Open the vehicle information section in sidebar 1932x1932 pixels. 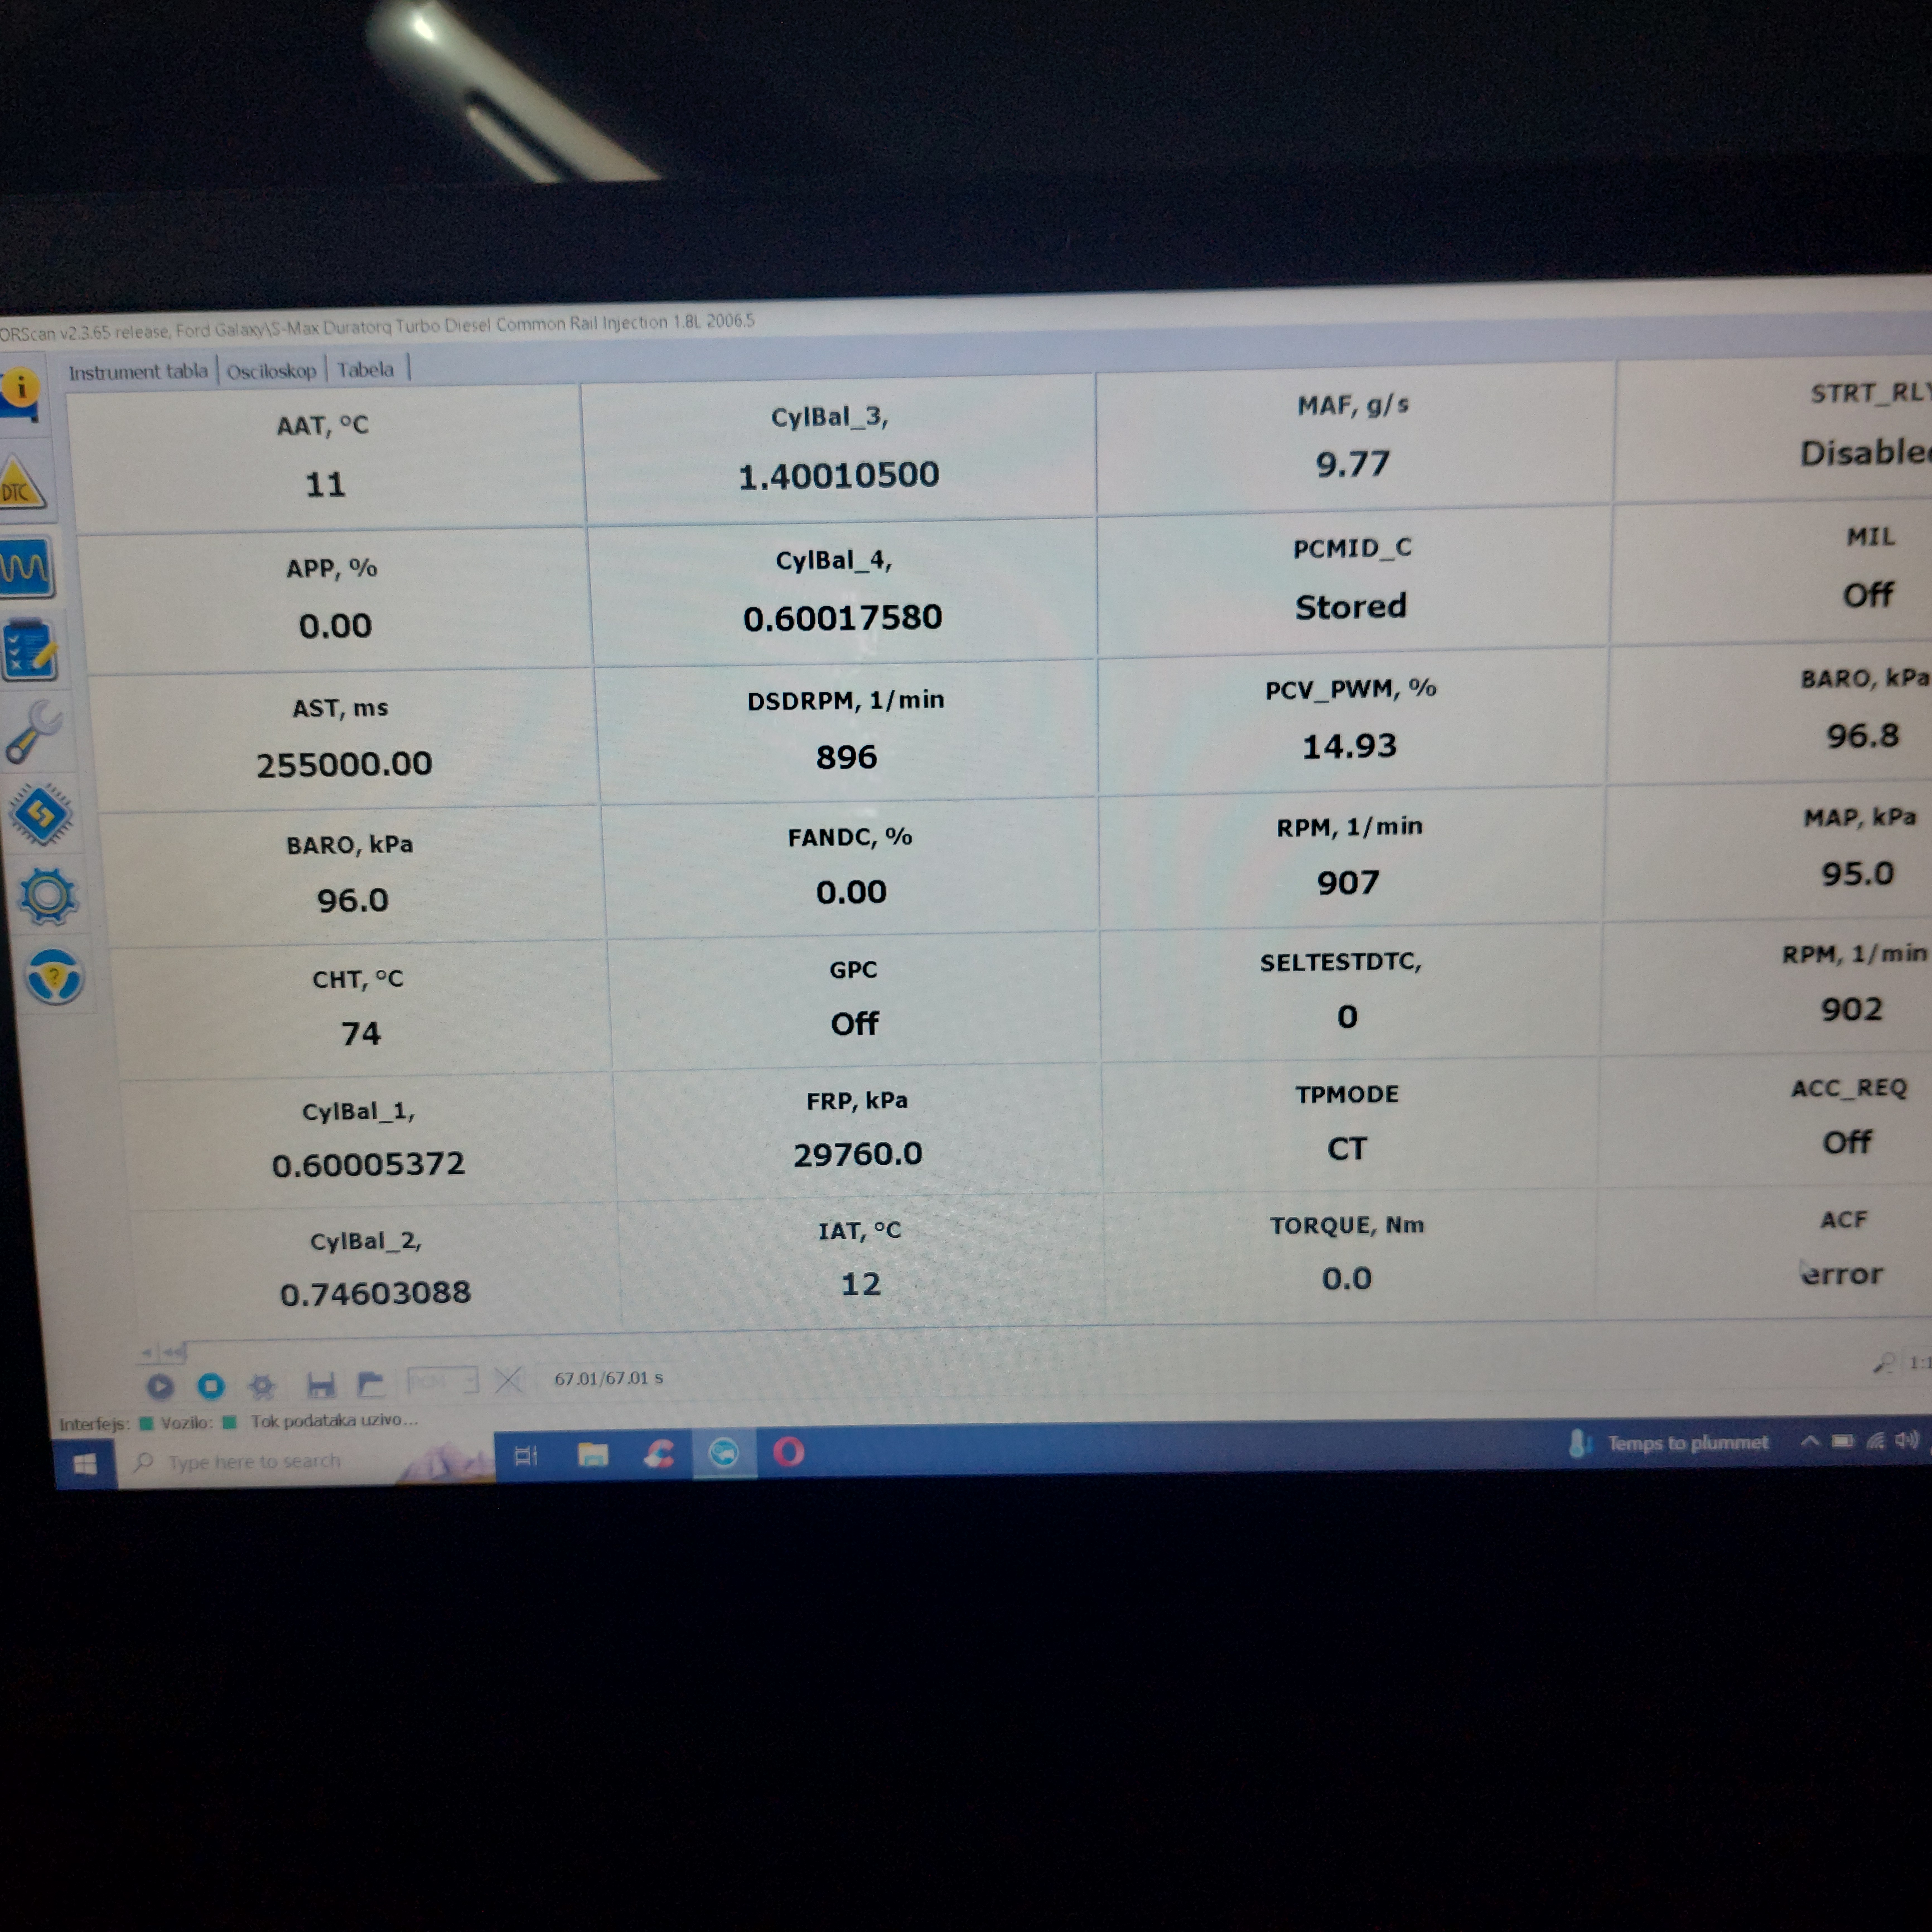coord(20,395)
